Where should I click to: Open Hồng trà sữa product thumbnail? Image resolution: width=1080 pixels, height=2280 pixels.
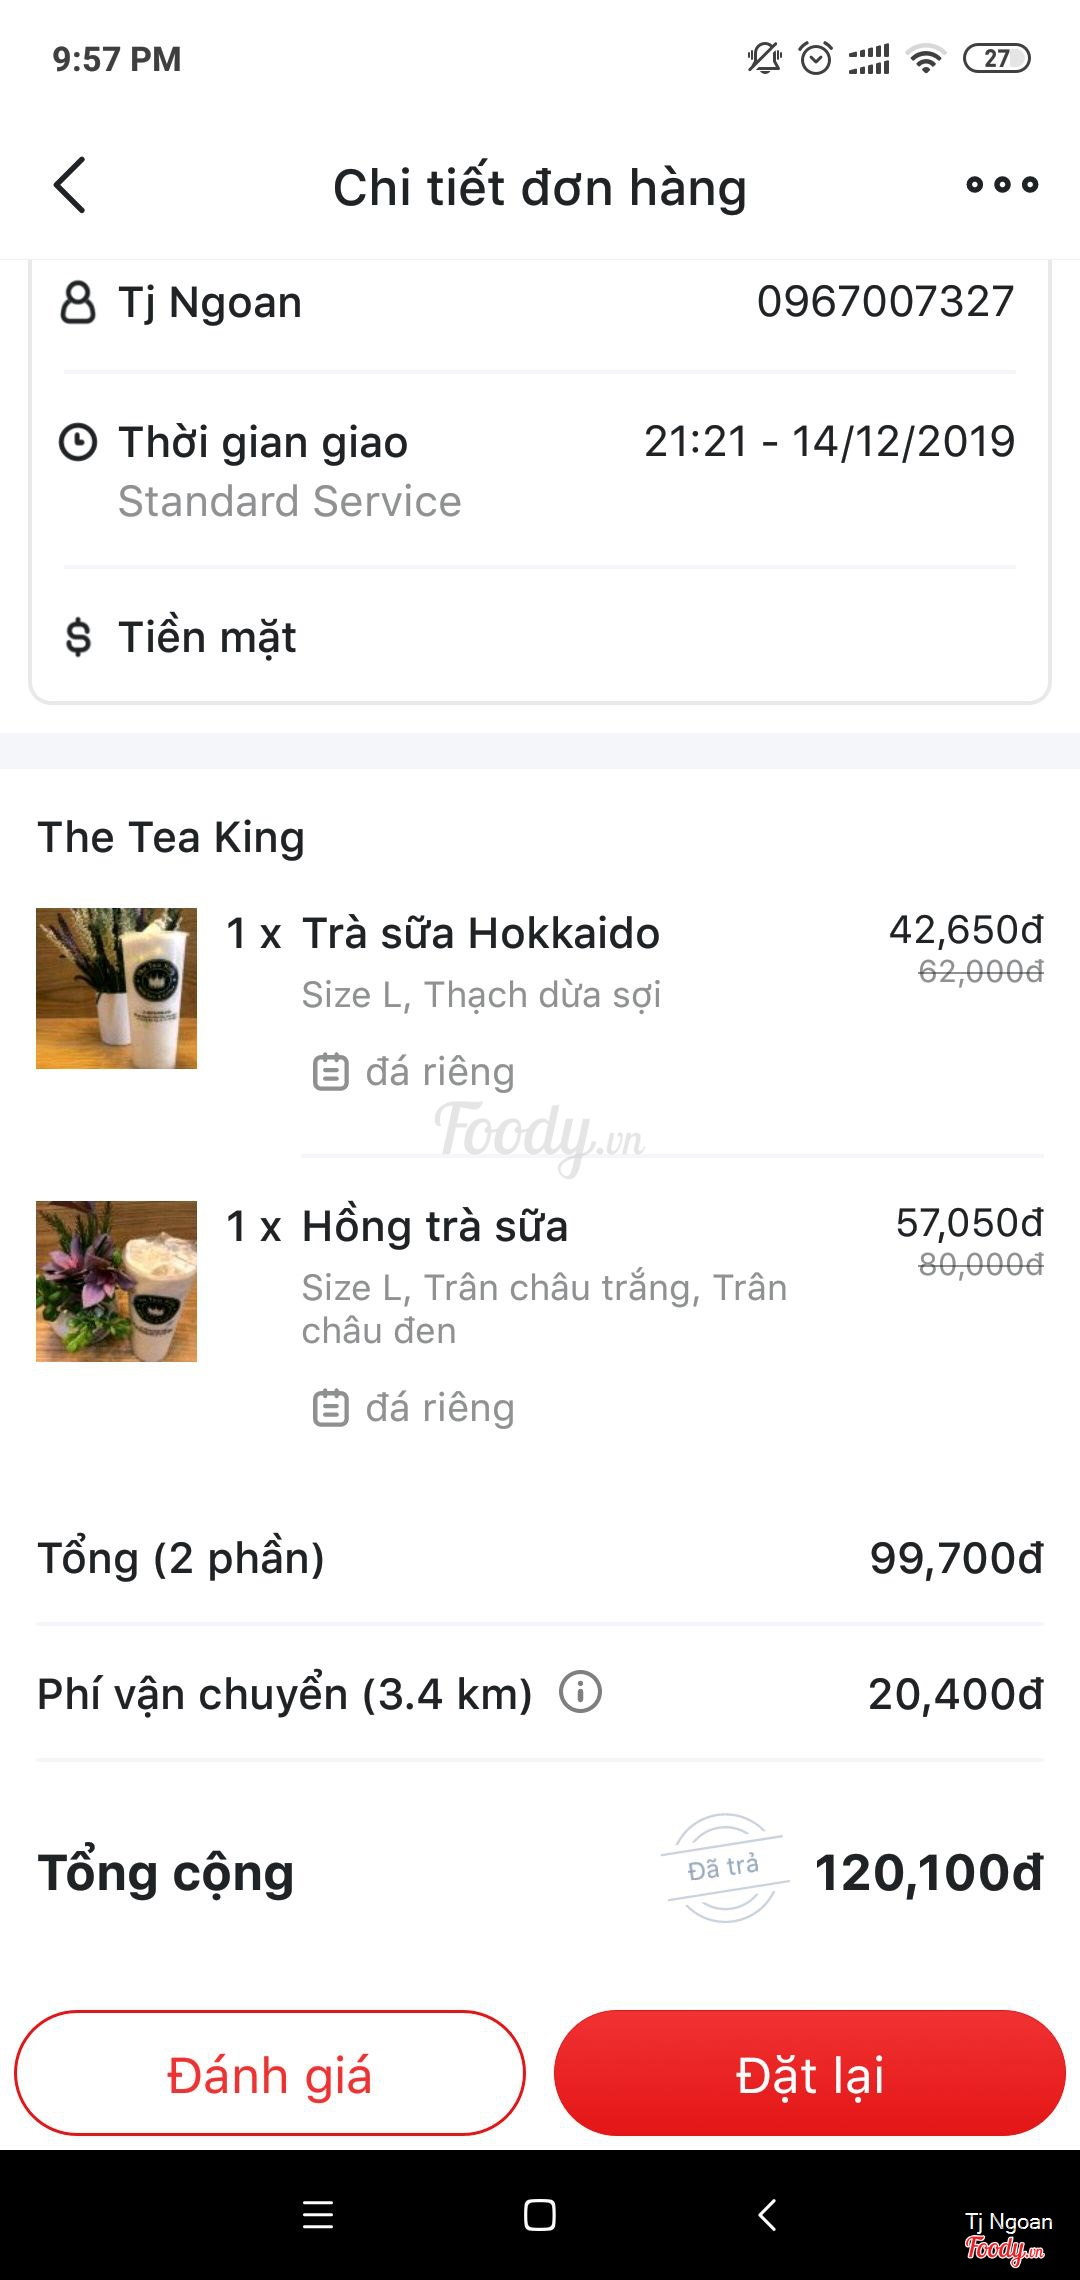click(117, 1281)
